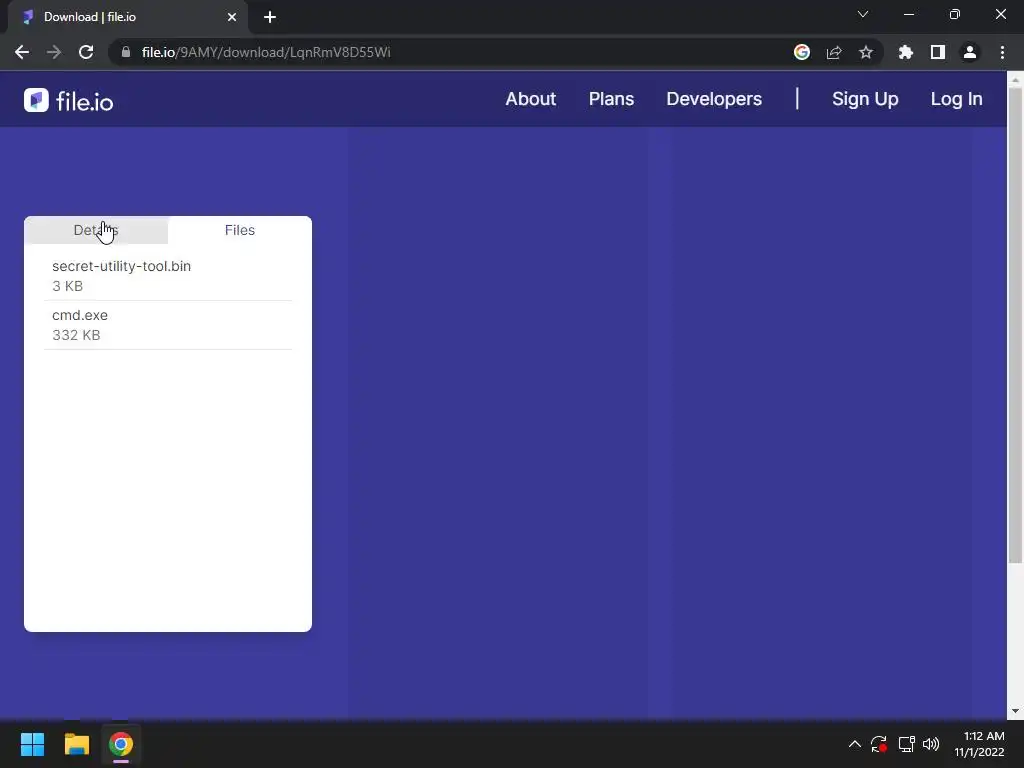Minimize the Chrome window

pyautogui.click(x=908, y=14)
